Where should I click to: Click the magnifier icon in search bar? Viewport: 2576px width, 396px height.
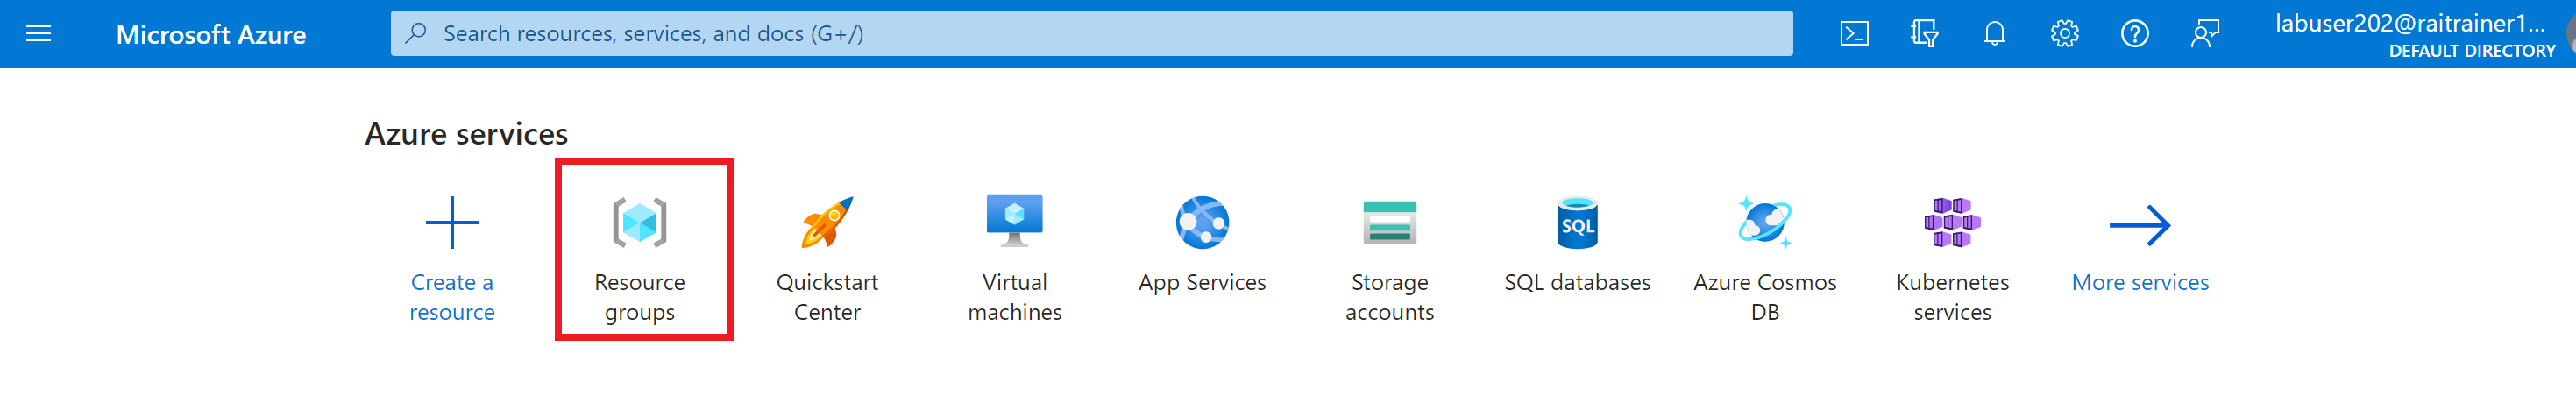point(416,34)
